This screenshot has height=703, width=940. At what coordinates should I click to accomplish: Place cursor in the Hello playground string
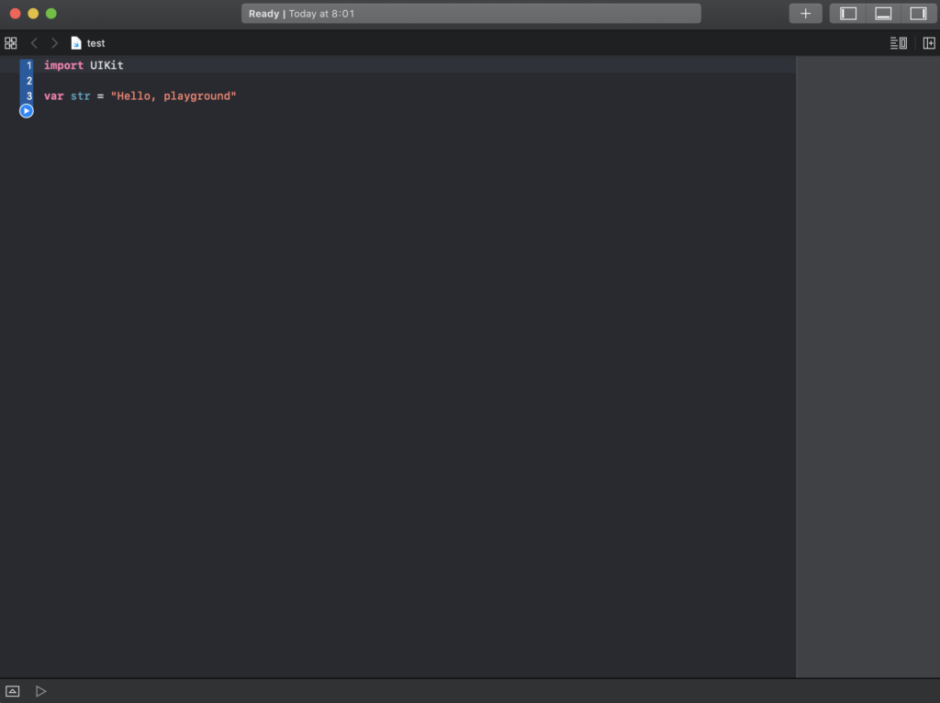(x=174, y=96)
